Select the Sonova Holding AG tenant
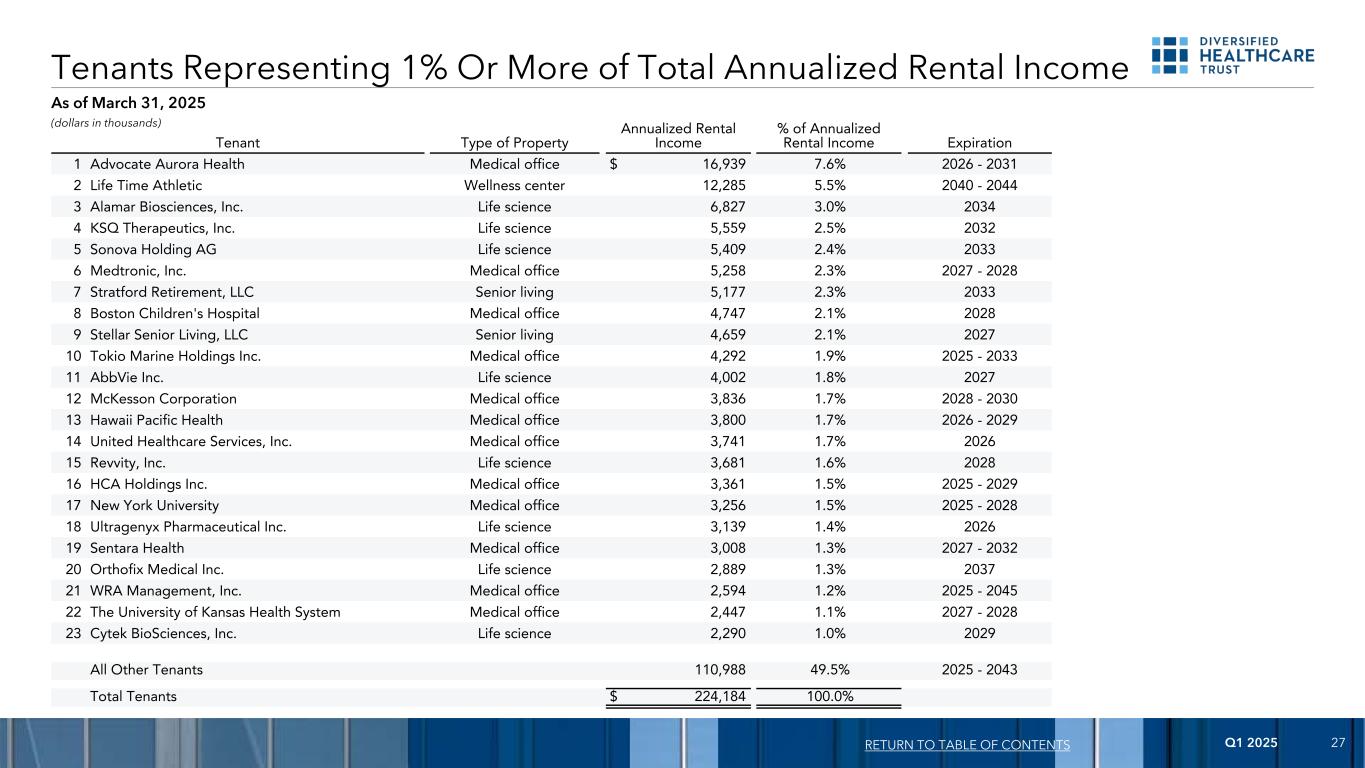 (x=153, y=249)
